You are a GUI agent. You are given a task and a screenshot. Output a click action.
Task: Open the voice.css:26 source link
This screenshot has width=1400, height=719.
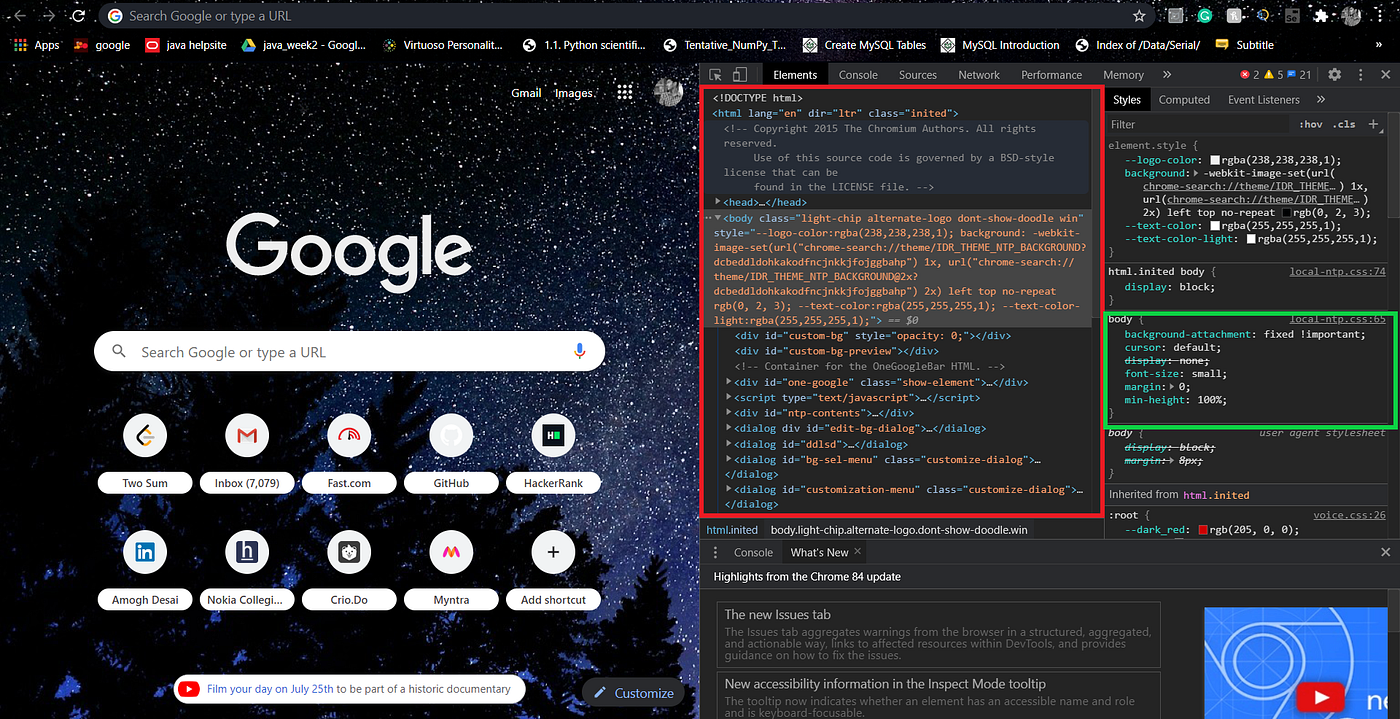click(1349, 515)
